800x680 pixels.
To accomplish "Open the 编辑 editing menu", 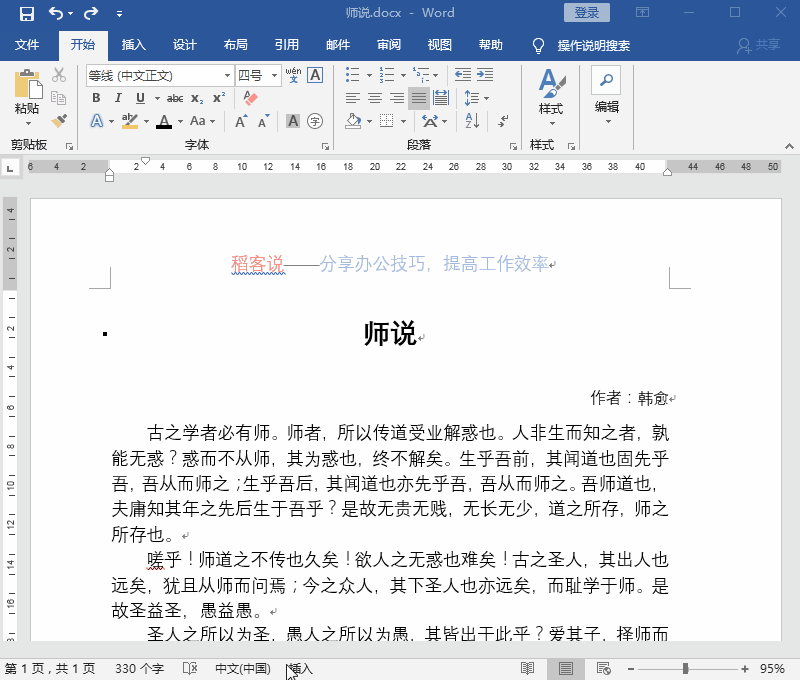I will point(606,96).
